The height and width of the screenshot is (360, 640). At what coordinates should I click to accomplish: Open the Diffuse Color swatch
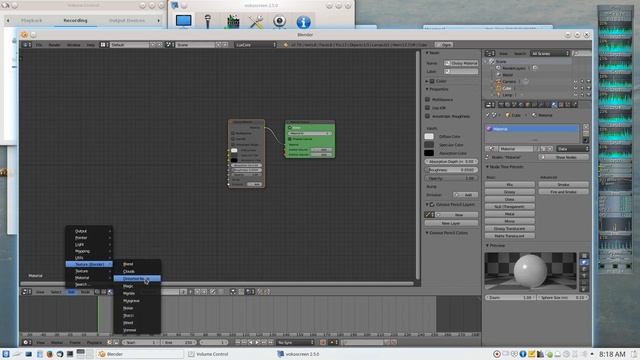[x=429, y=136]
